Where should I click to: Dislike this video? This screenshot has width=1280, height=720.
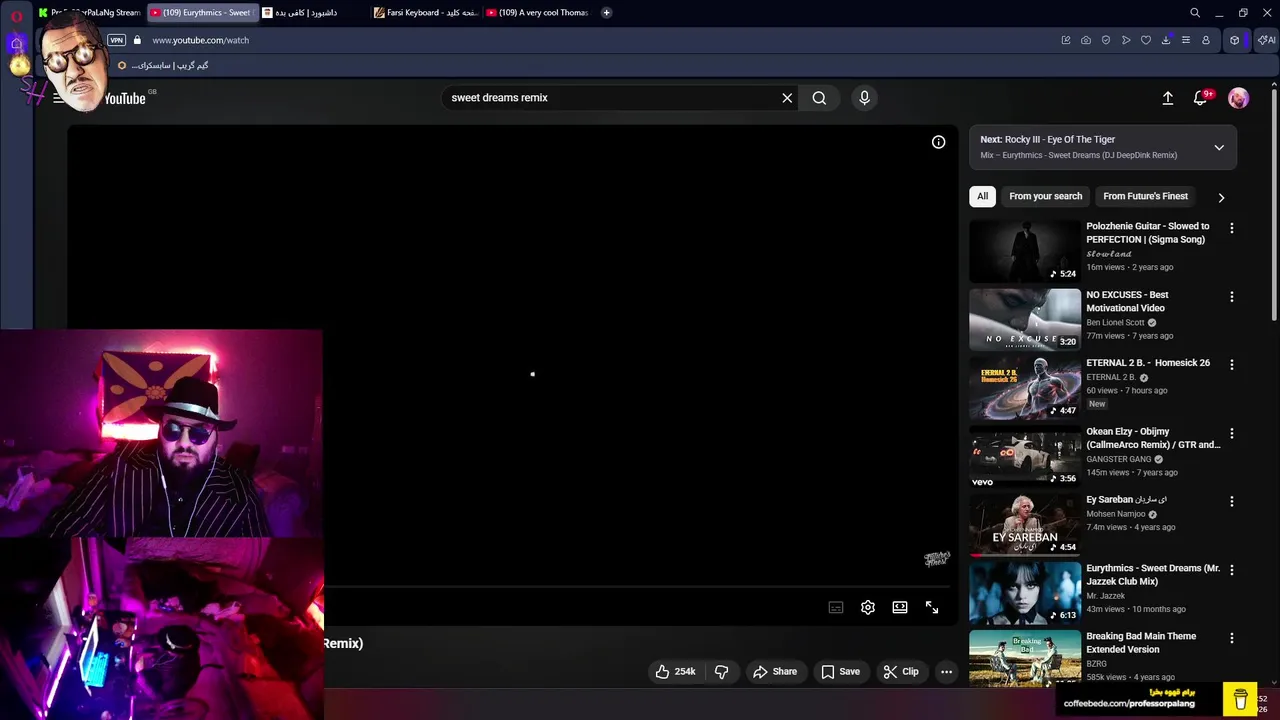[721, 672]
